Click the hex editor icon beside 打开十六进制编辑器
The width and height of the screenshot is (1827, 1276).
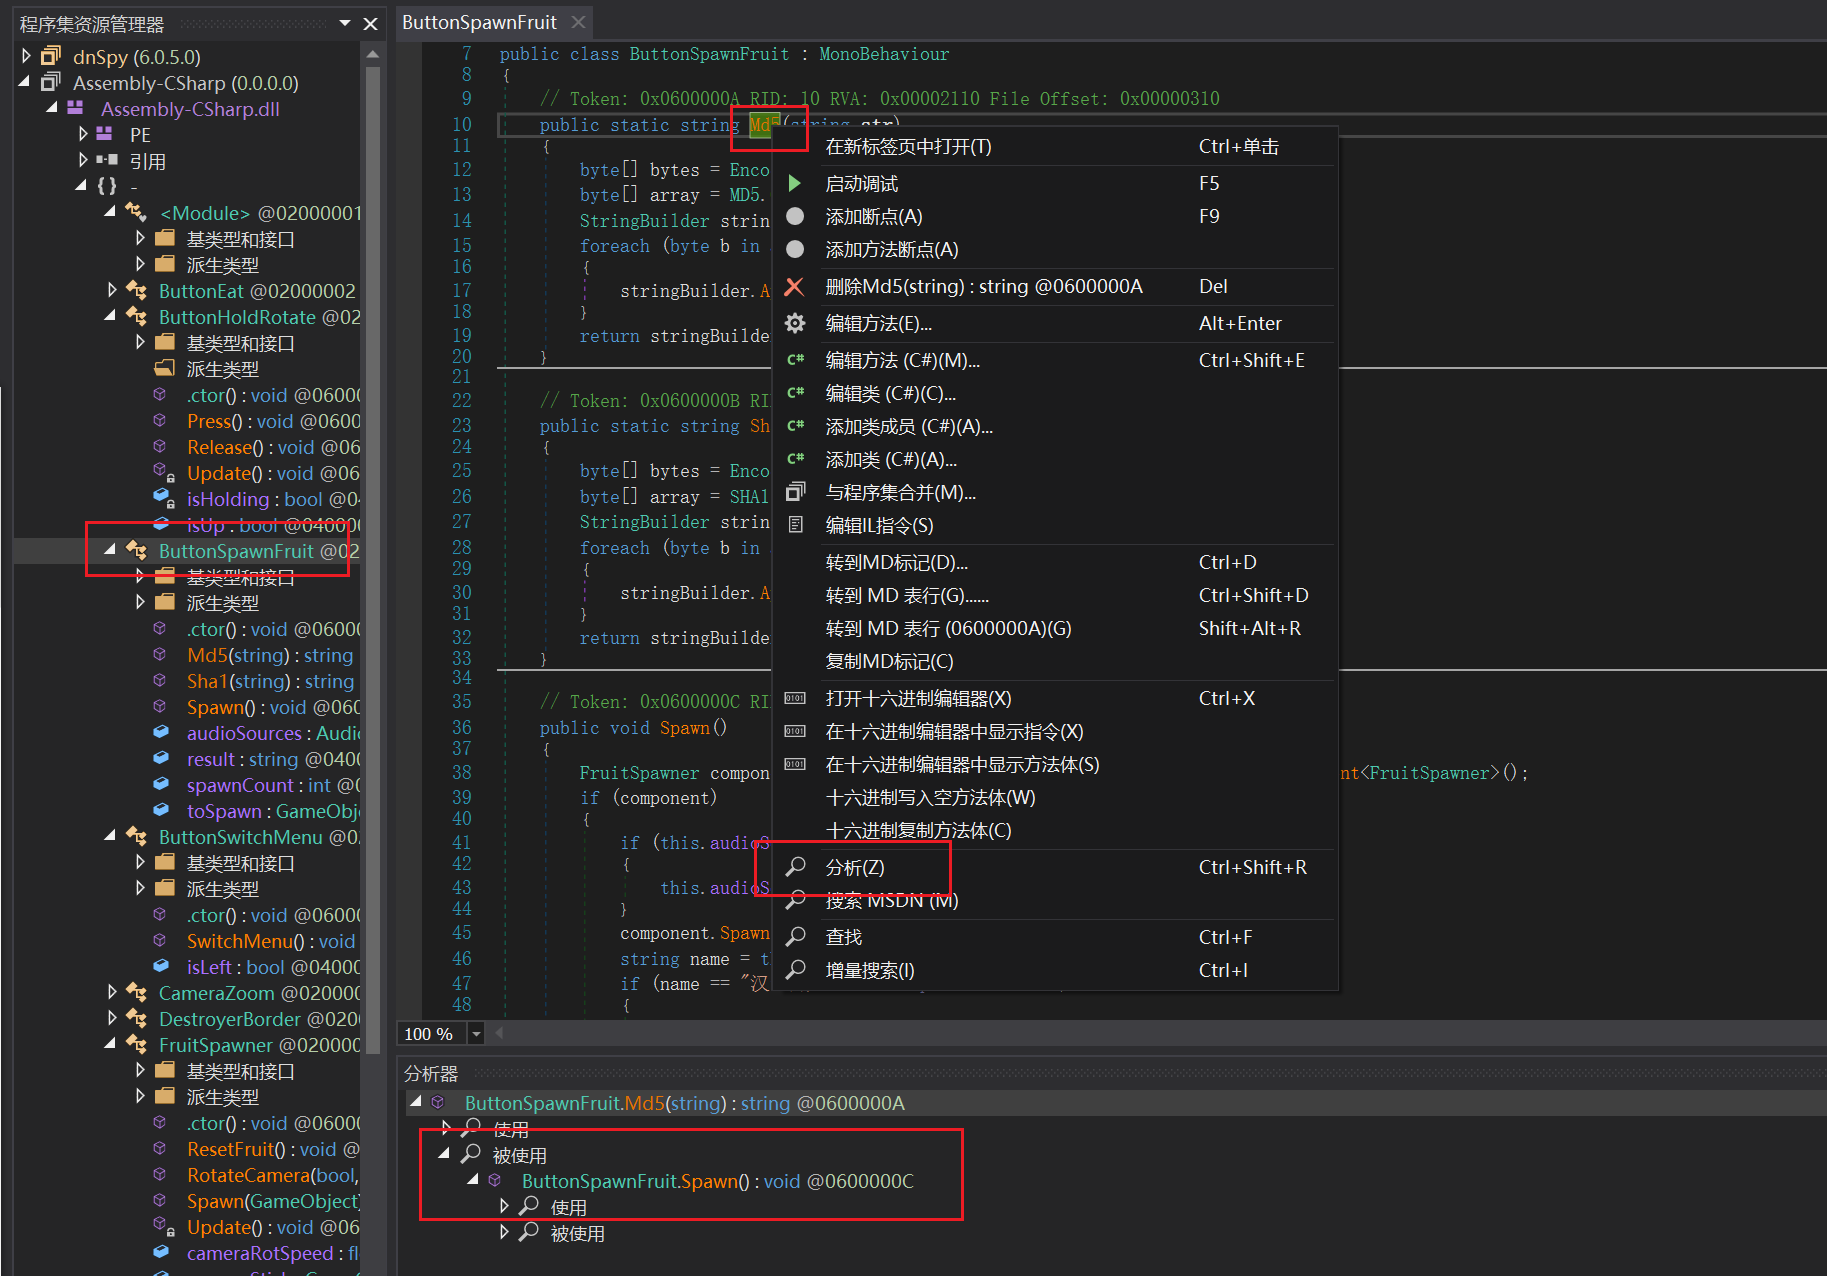[x=795, y=698]
